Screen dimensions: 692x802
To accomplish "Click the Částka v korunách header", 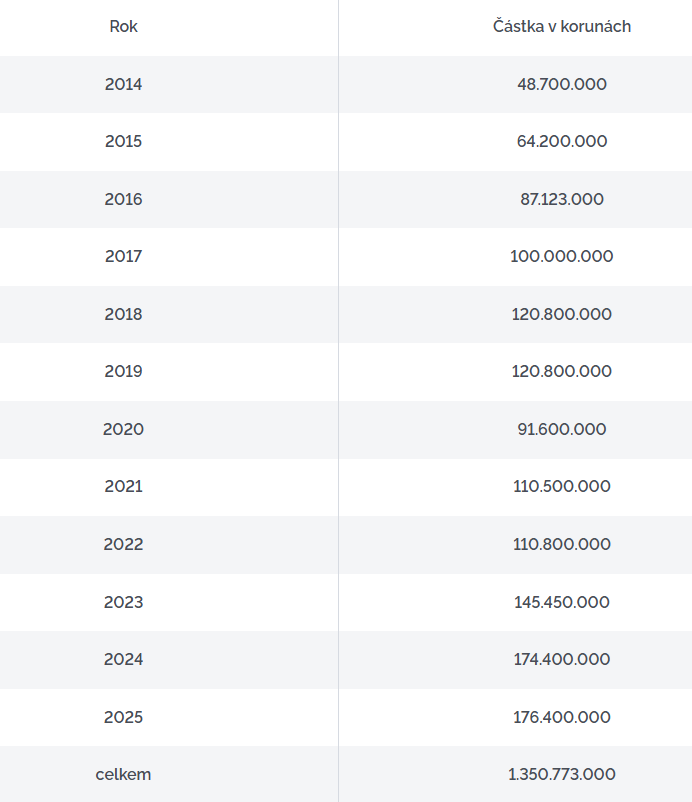I will click(562, 27).
